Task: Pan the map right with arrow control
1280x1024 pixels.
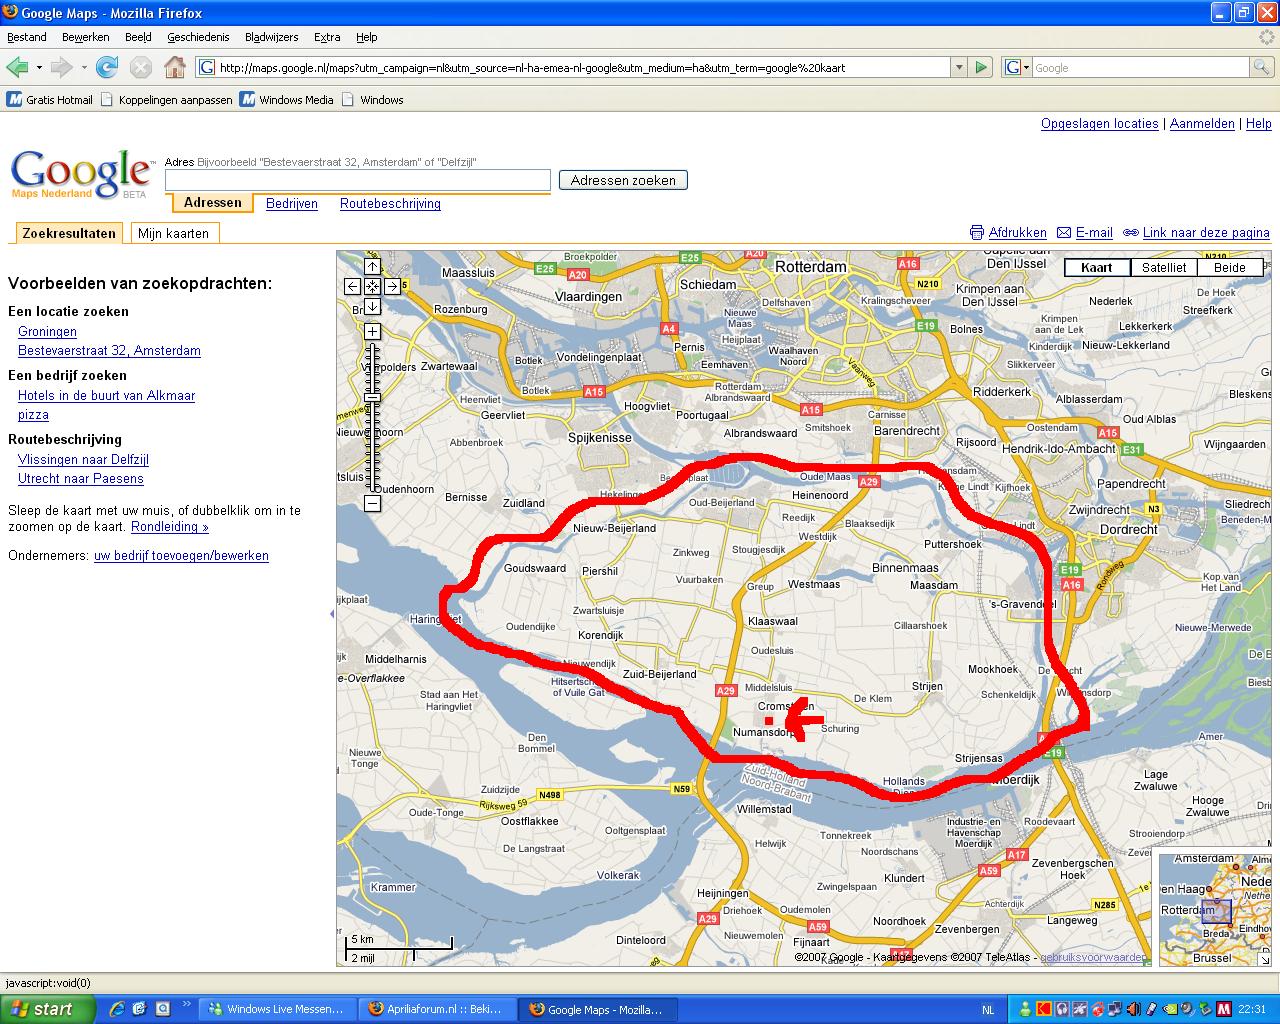Action: pos(392,286)
